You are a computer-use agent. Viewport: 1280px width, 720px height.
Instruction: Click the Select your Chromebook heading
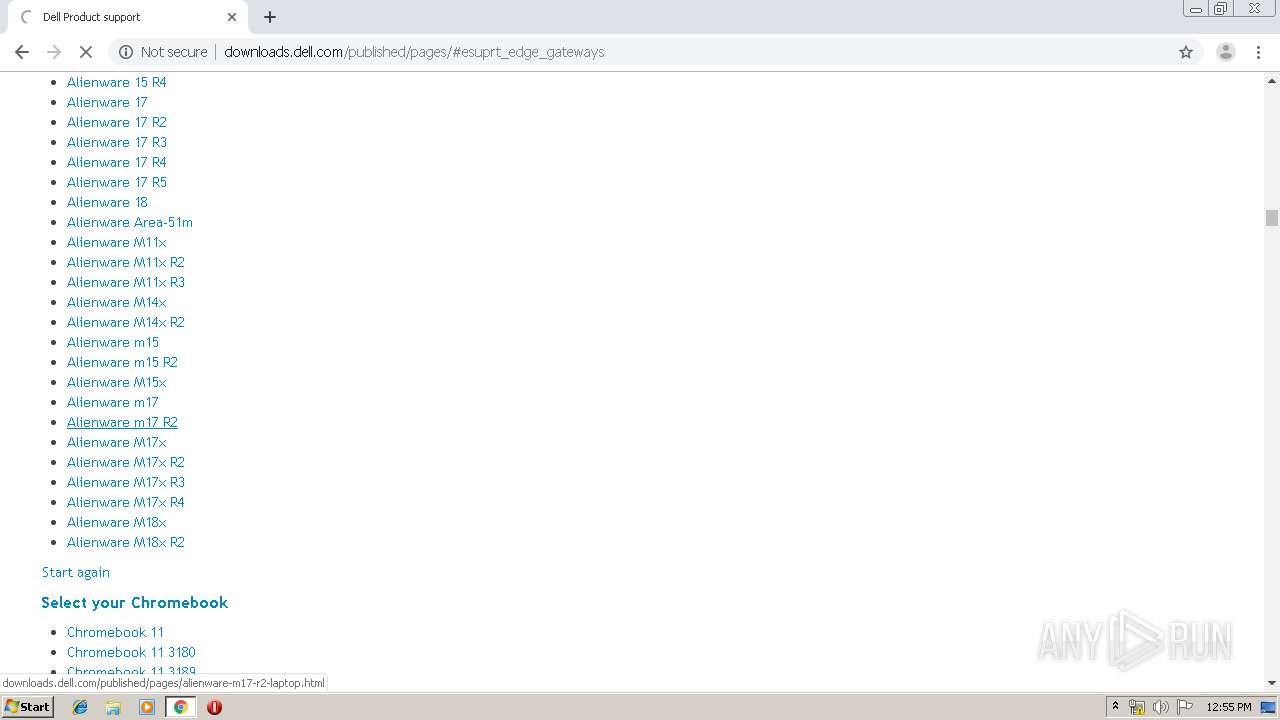pyautogui.click(x=135, y=602)
